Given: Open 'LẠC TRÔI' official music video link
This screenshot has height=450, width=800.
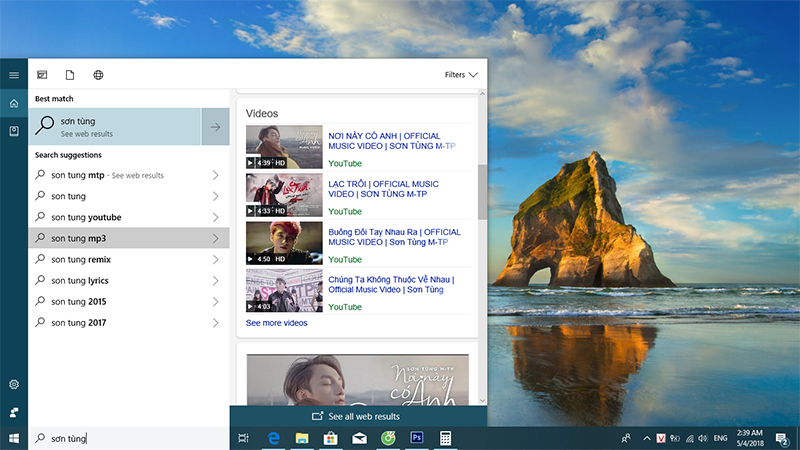Looking at the screenshot, I should click(x=383, y=189).
